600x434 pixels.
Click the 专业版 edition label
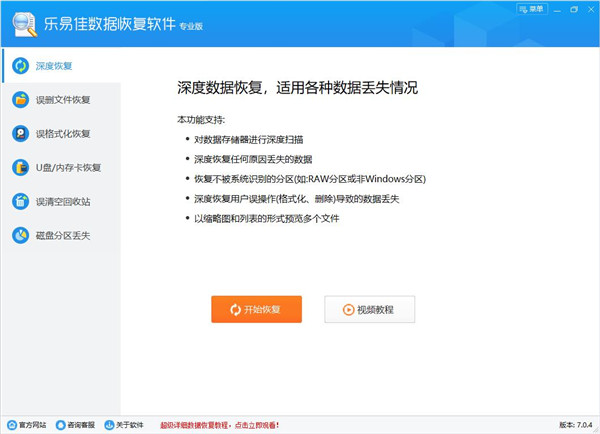(x=191, y=26)
